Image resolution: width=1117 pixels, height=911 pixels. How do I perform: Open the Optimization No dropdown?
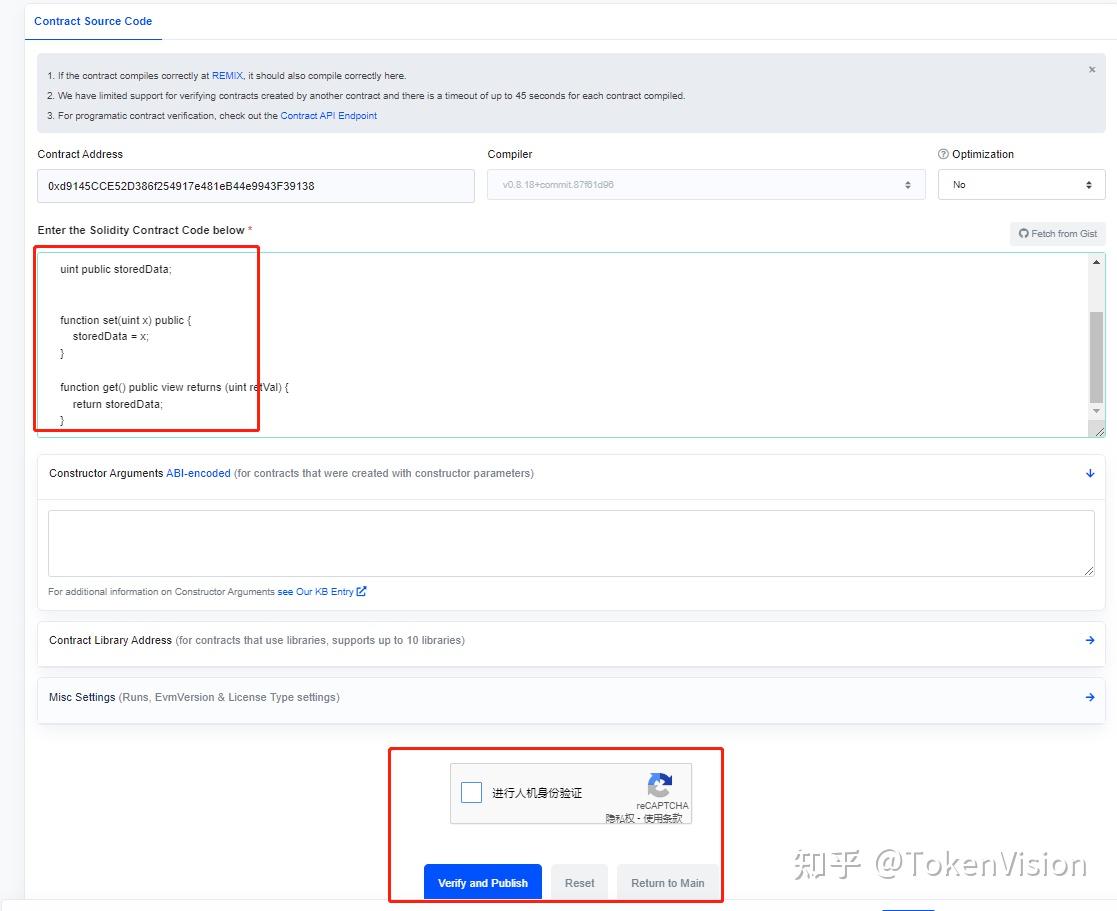pyautogui.click(x=1022, y=184)
